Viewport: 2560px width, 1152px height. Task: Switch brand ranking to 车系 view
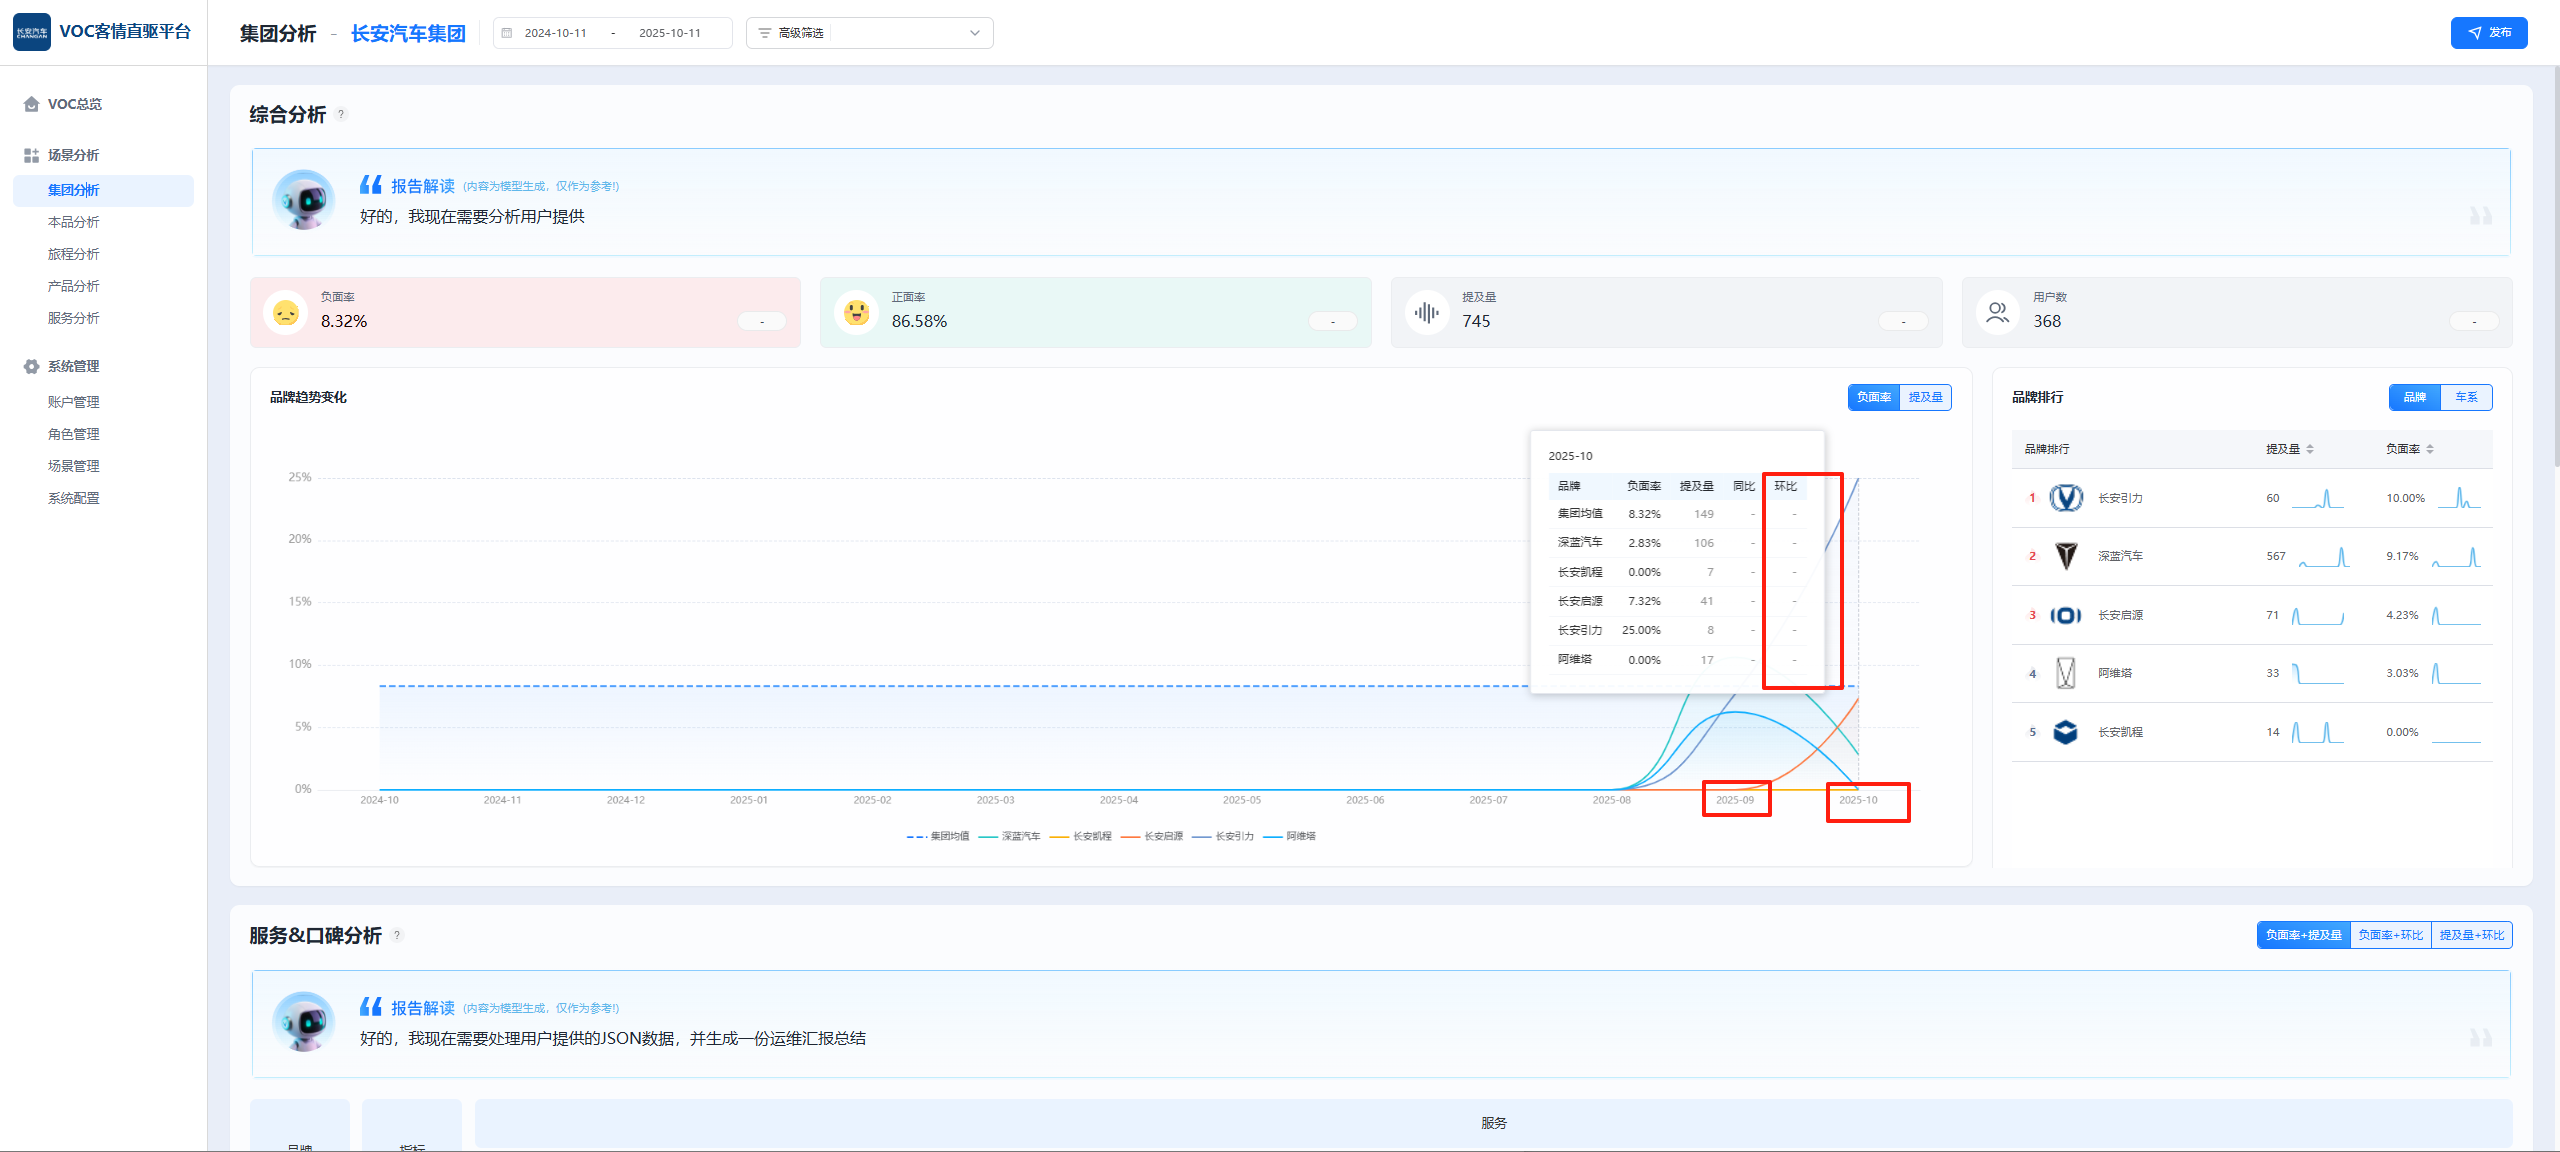2466,397
